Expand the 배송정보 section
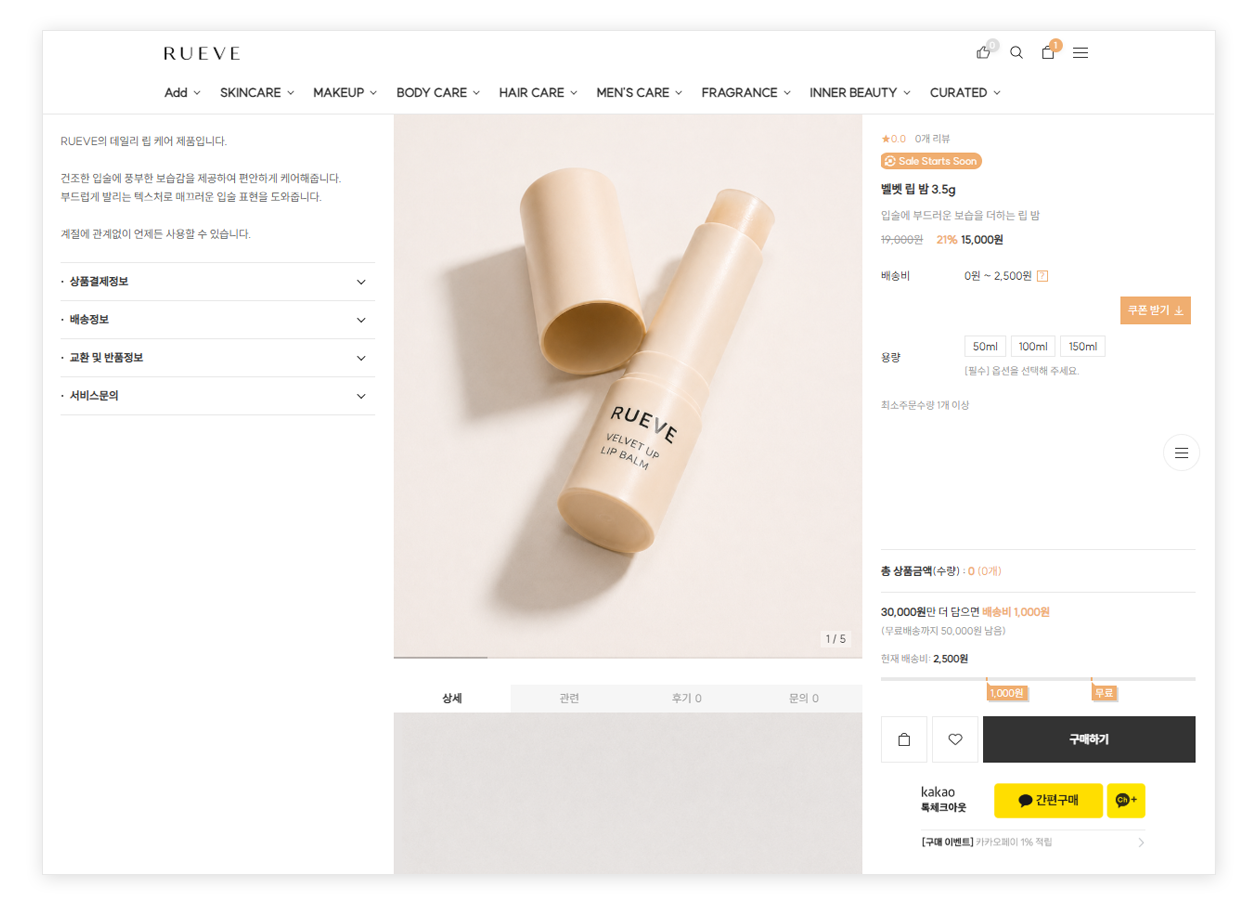The image size is (1254, 911). coord(217,320)
